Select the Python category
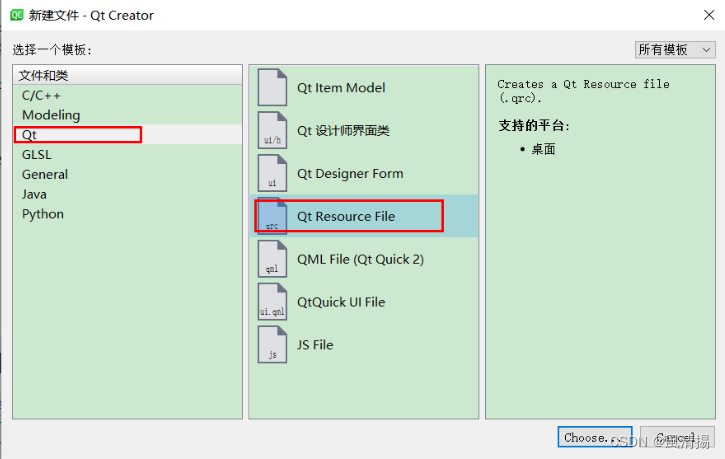Image resolution: width=725 pixels, height=459 pixels. click(127, 214)
